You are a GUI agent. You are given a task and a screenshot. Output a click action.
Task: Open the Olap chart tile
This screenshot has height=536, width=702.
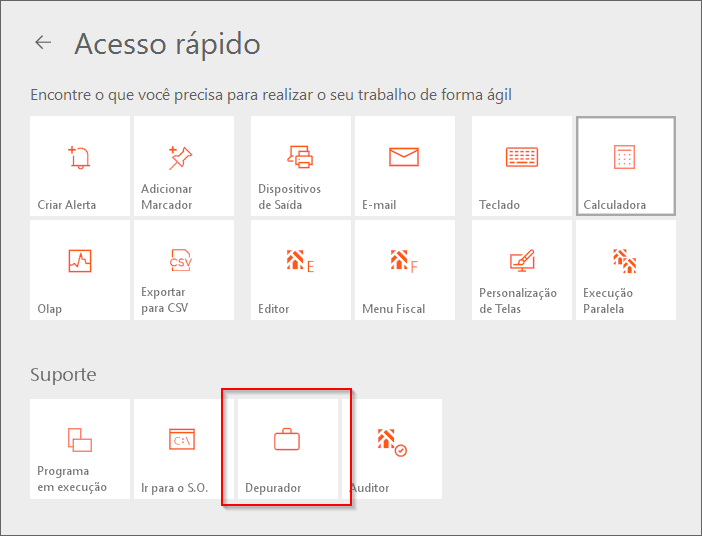(x=80, y=270)
